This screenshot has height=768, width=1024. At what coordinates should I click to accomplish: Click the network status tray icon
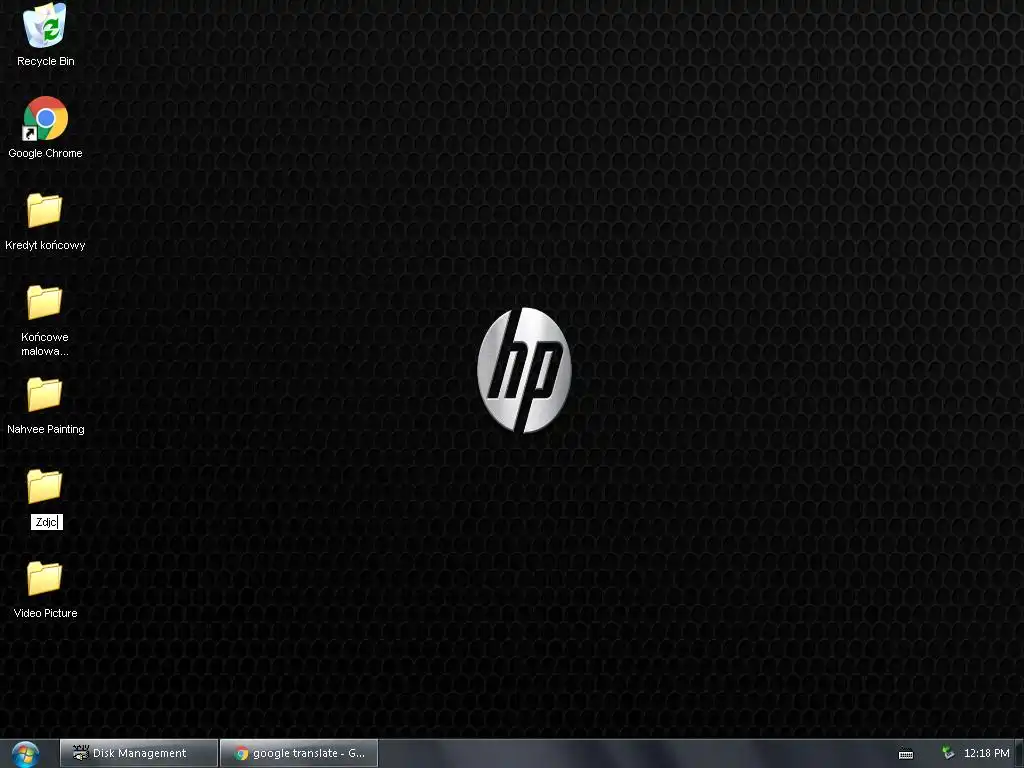948,753
